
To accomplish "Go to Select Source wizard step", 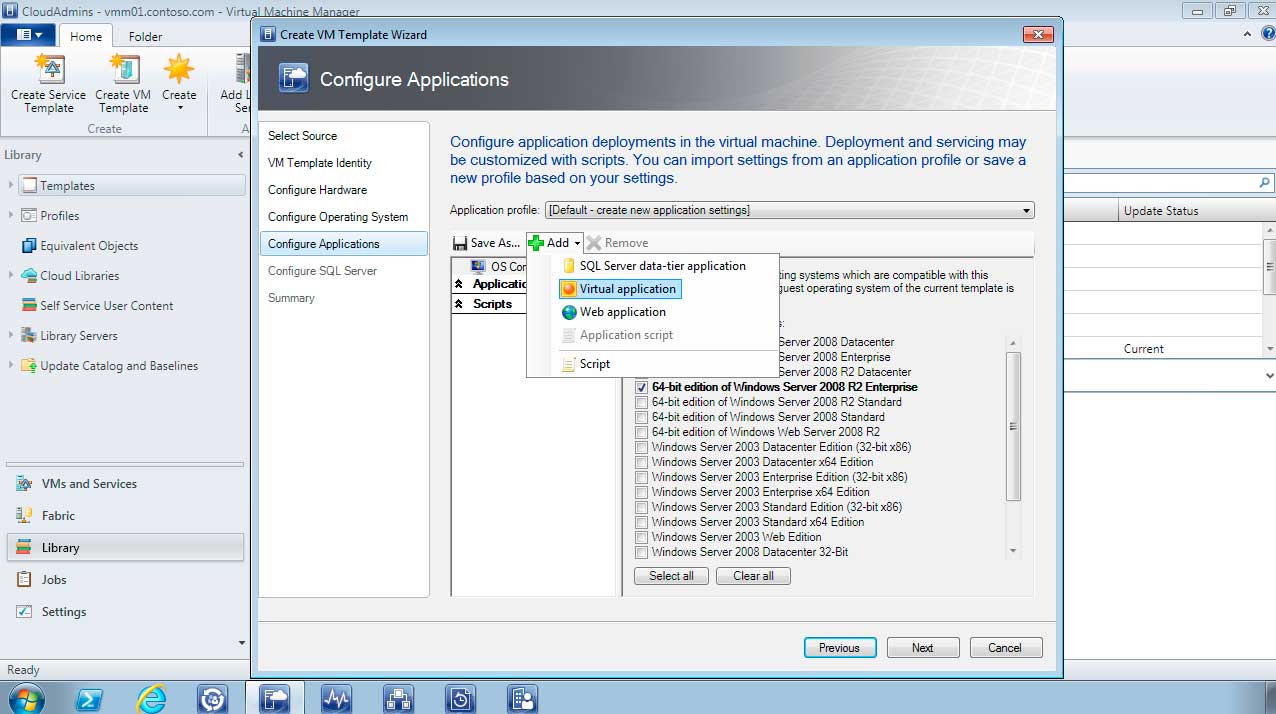I will pos(302,136).
